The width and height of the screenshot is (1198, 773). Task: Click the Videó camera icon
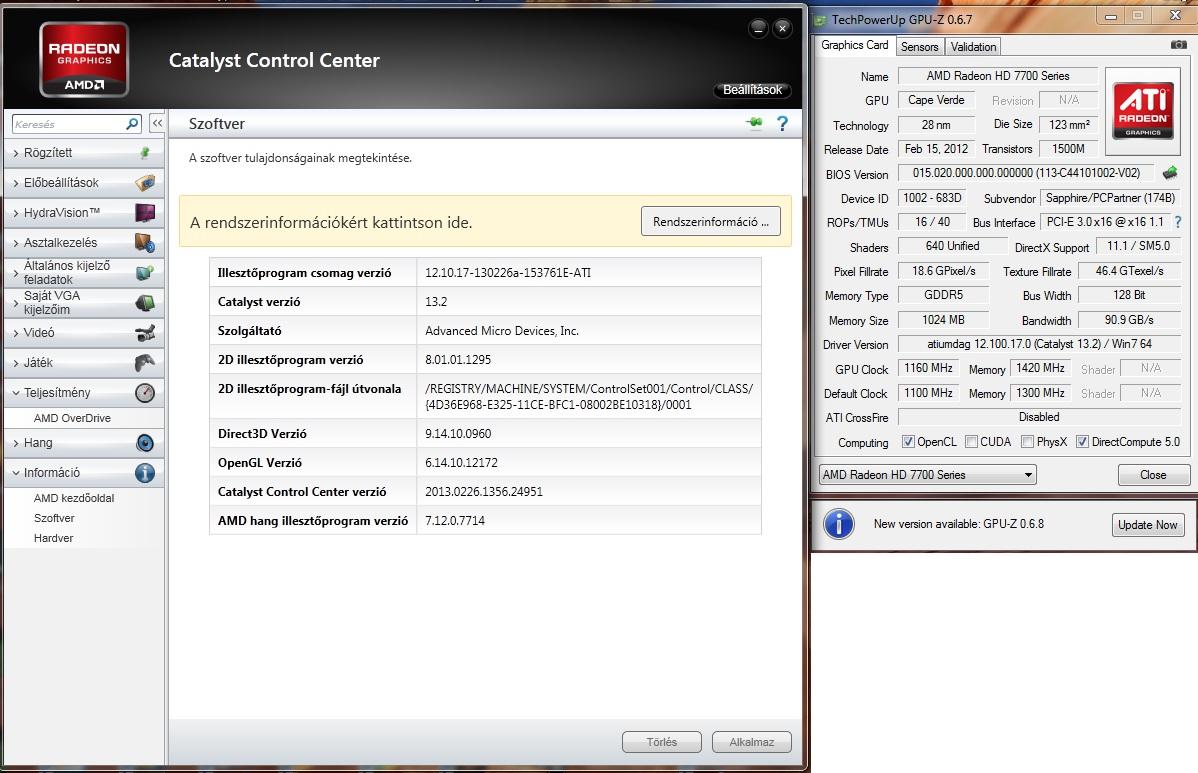(x=144, y=333)
